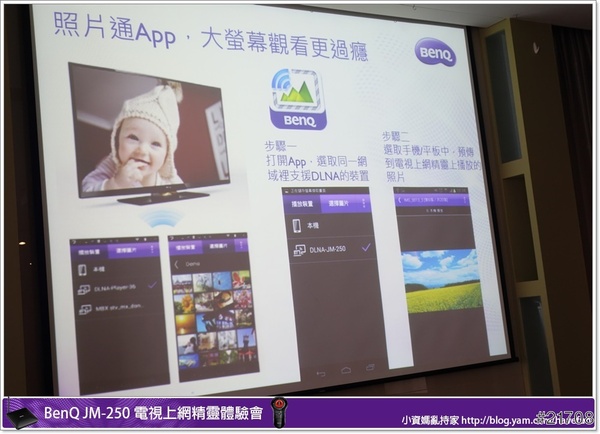Open overflow menu in the DLNA-Player 36 phone screen
Screen dimensions: 600x434
(152, 250)
